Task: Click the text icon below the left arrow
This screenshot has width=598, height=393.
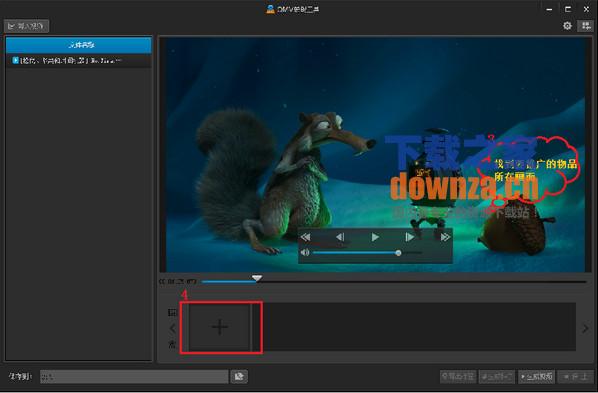Action: tap(172, 344)
